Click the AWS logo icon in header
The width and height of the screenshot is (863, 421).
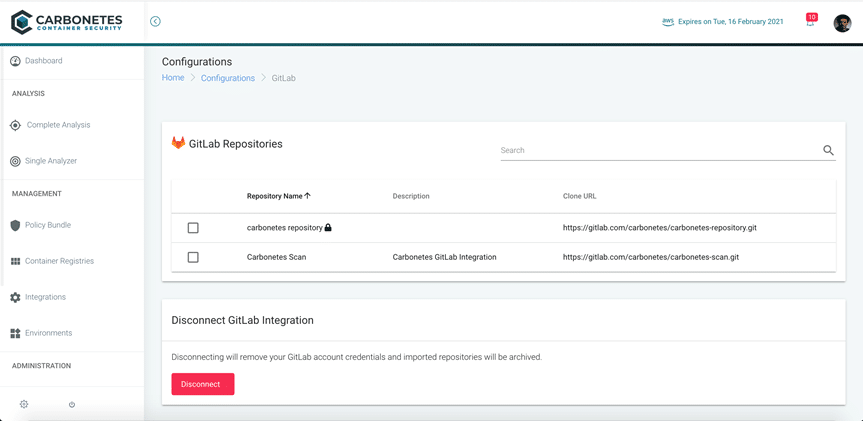(x=668, y=21)
